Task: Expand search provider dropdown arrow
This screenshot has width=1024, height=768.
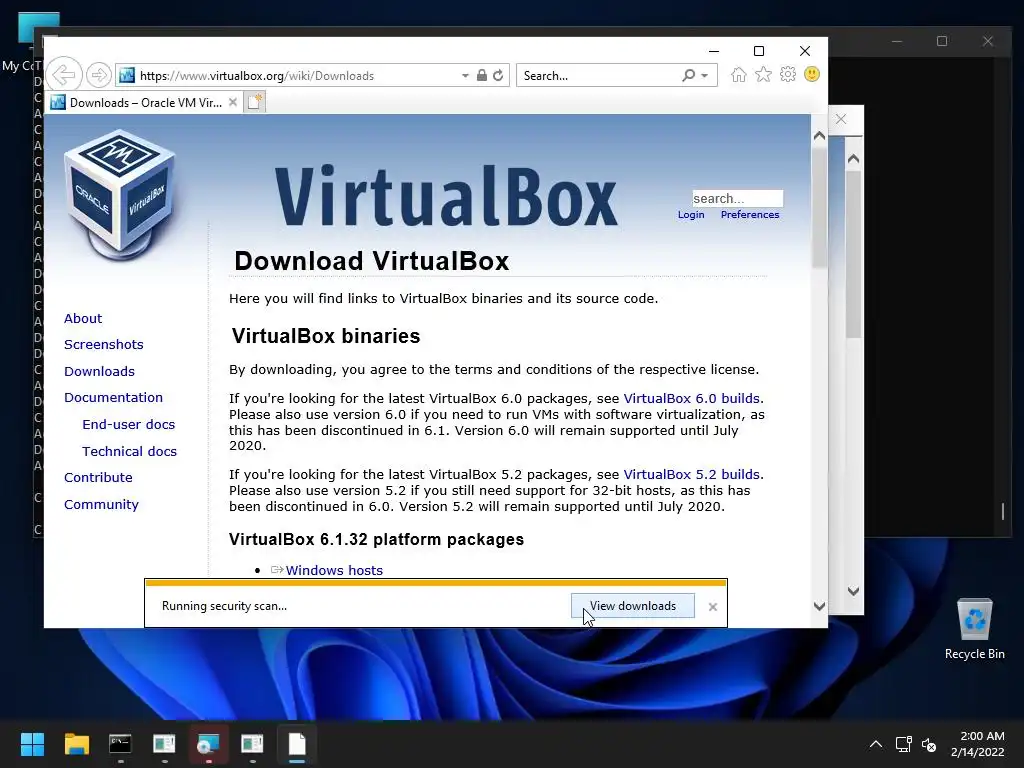Action: [705, 75]
